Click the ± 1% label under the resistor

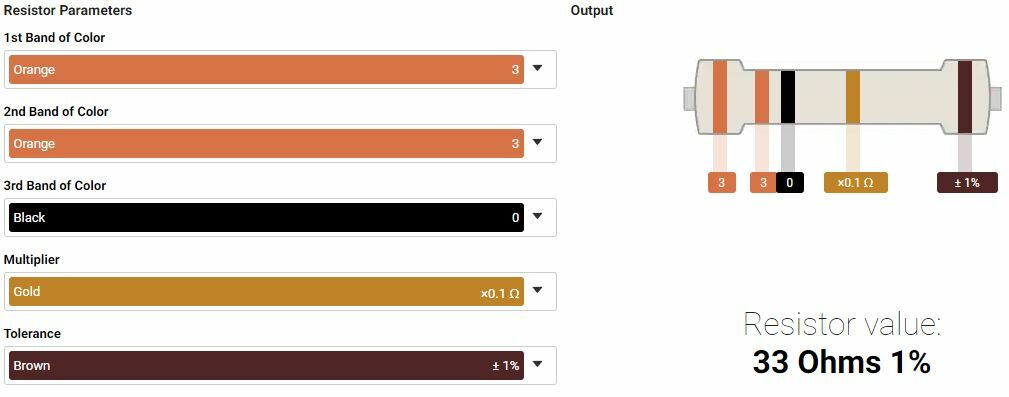pos(967,183)
